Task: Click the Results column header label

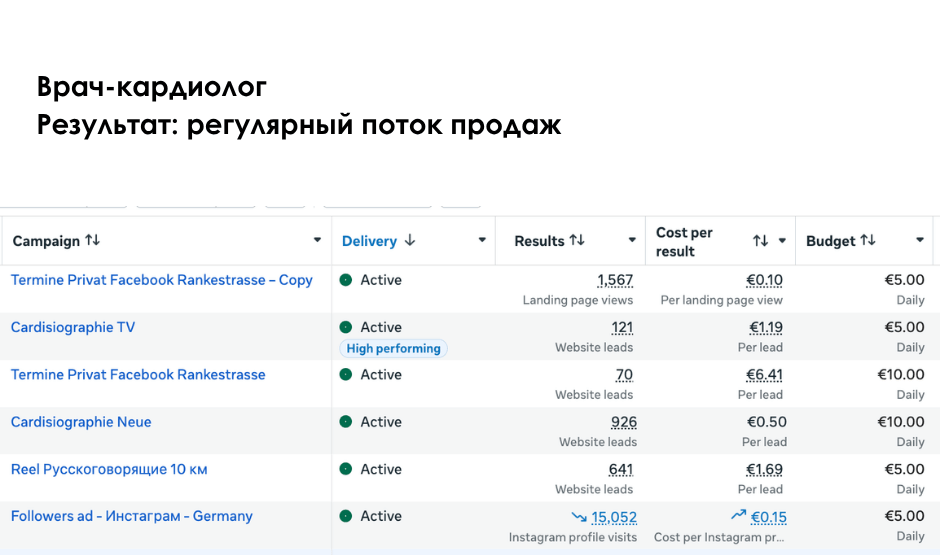Action: (540, 241)
